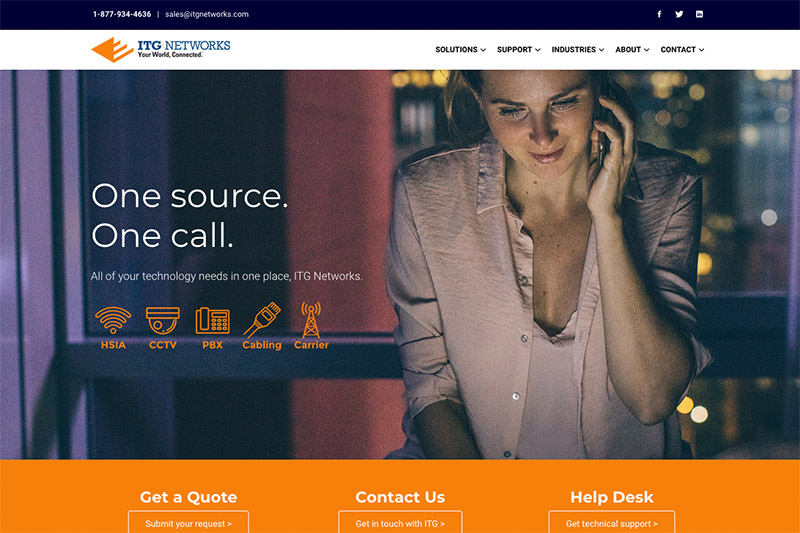
Task: Expand the Support dropdown menu
Action: [518, 49]
